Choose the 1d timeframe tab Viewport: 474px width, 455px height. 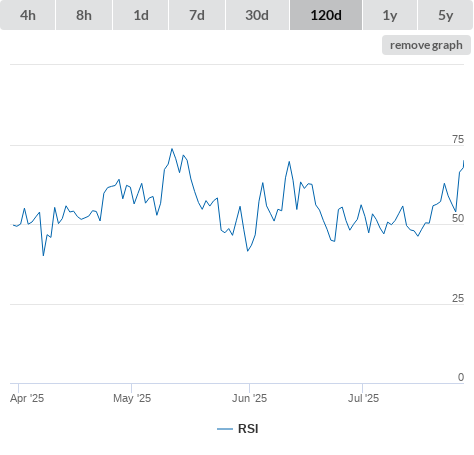[141, 15]
